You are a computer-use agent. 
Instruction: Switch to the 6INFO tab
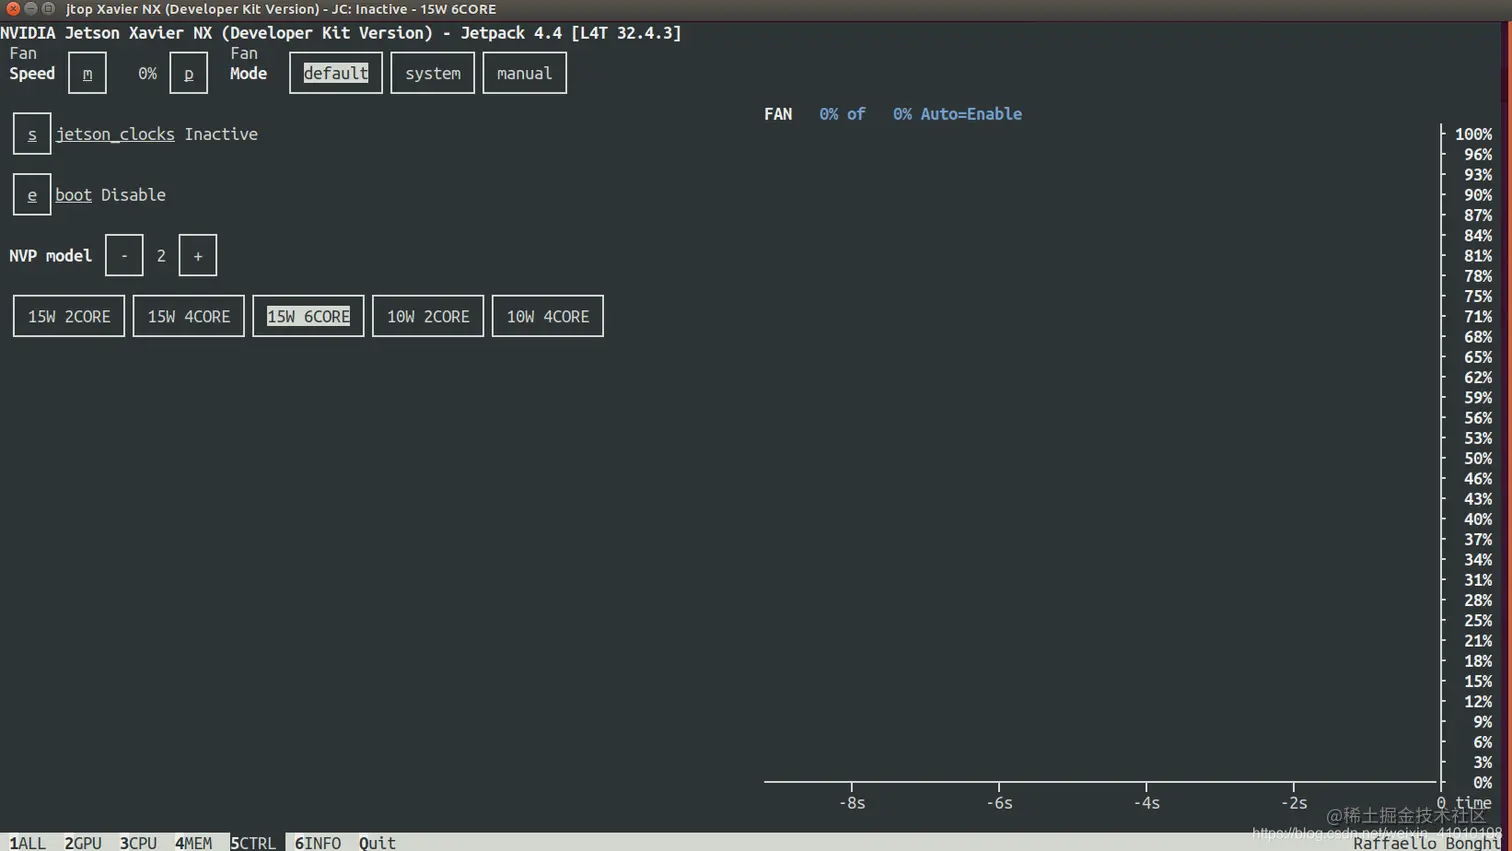tap(318, 843)
